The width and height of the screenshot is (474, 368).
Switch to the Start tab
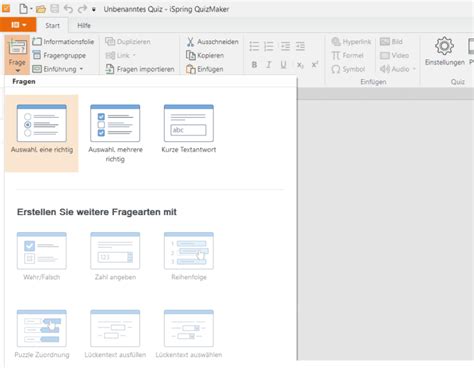pos(52,25)
